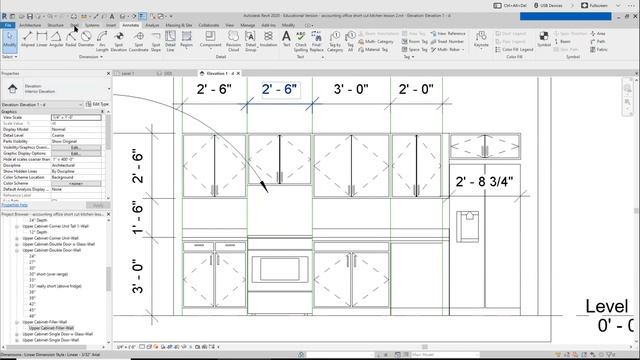Screen dimensions: 640x360
Task: Save the project from quick access toolbar
Action: (30, 16)
